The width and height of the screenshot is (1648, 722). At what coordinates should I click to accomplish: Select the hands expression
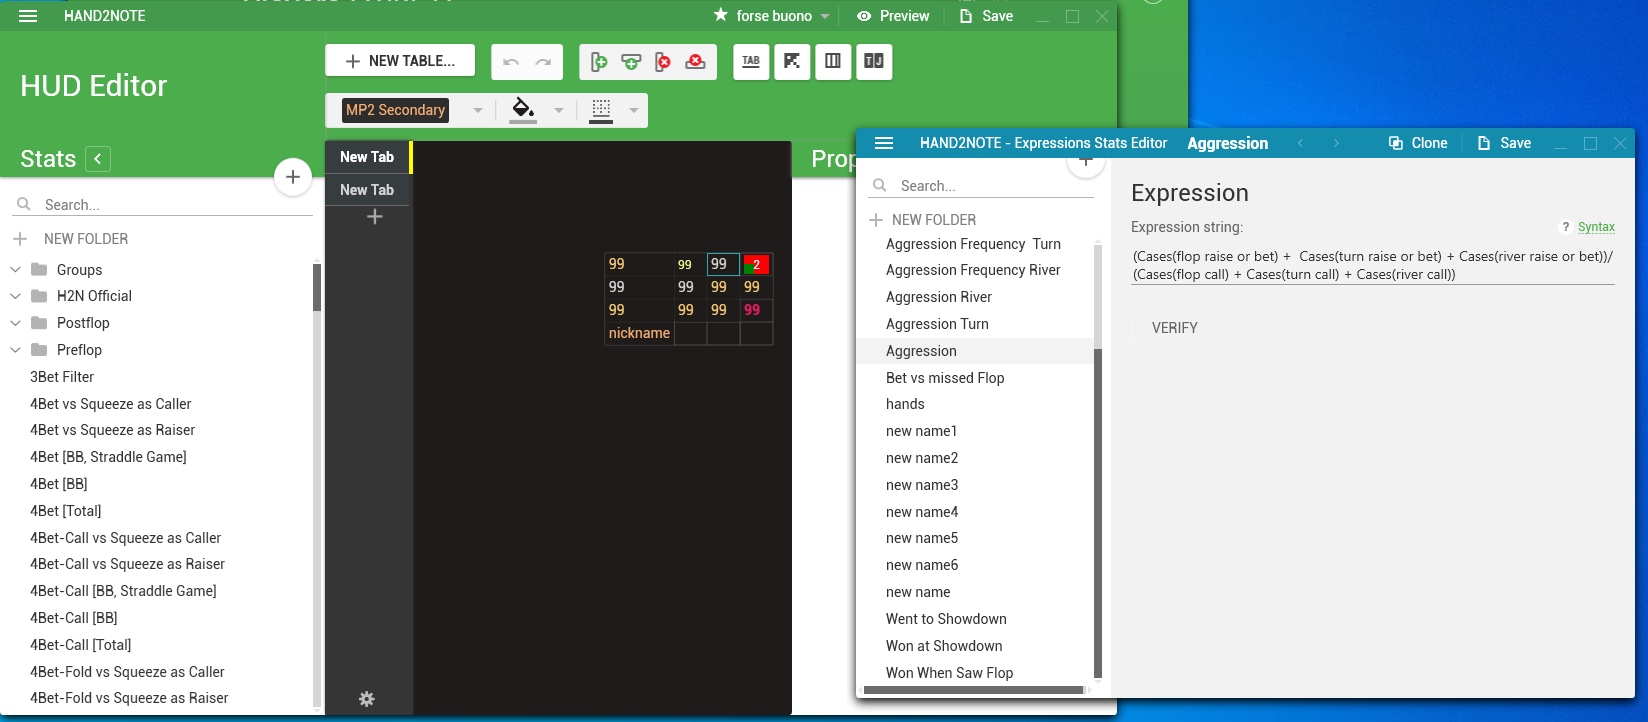905,404
